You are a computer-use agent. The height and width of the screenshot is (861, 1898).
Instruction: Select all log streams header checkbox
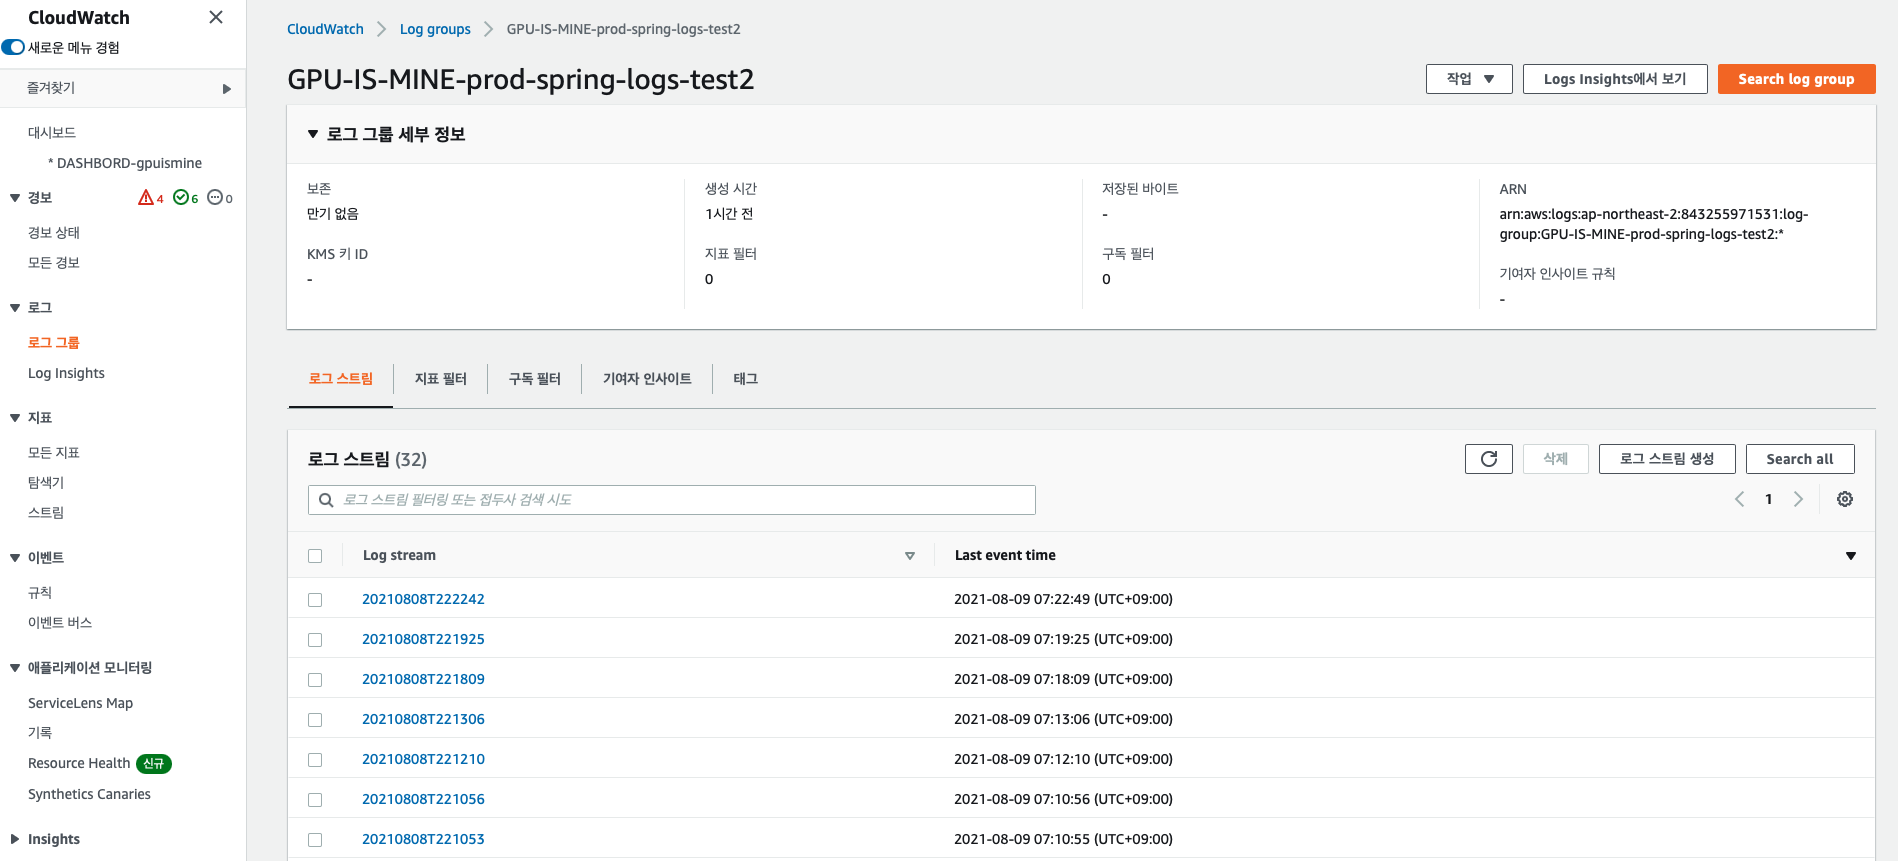(x=315, y=556)
